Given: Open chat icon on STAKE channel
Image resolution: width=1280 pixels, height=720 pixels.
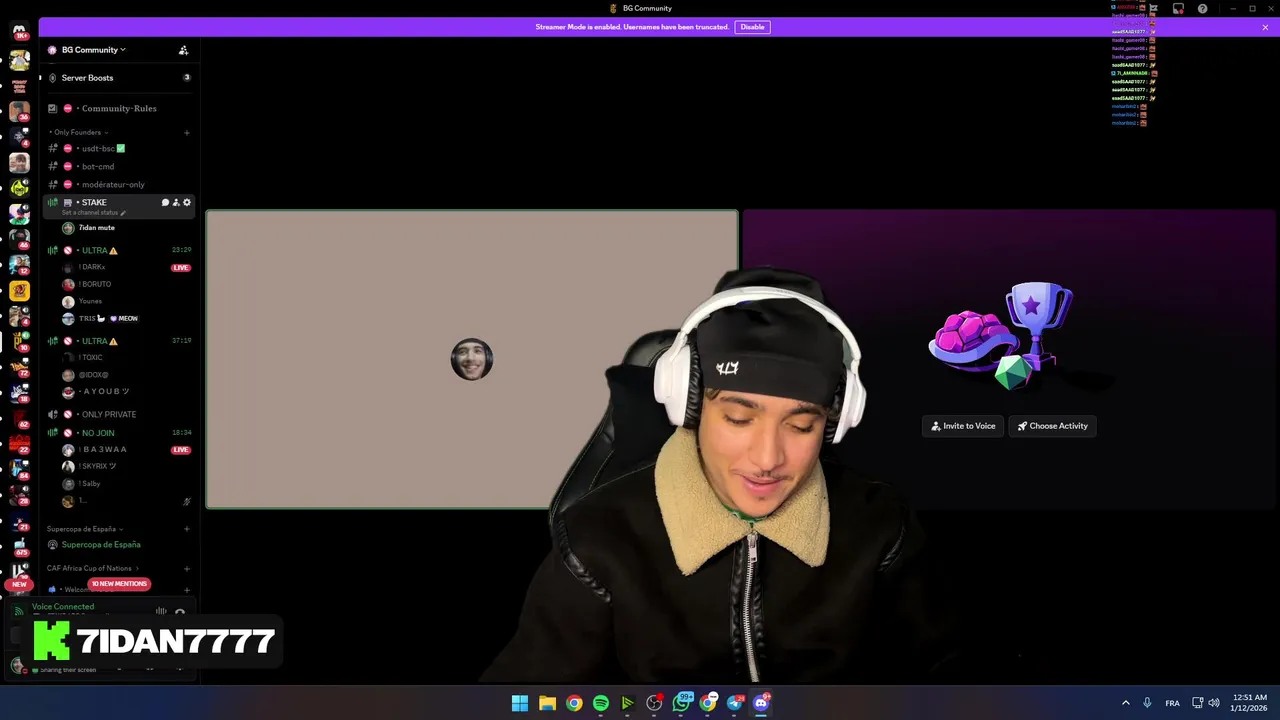Looking at the screenshot, I should pyautogui.click(x=165, y=202).
